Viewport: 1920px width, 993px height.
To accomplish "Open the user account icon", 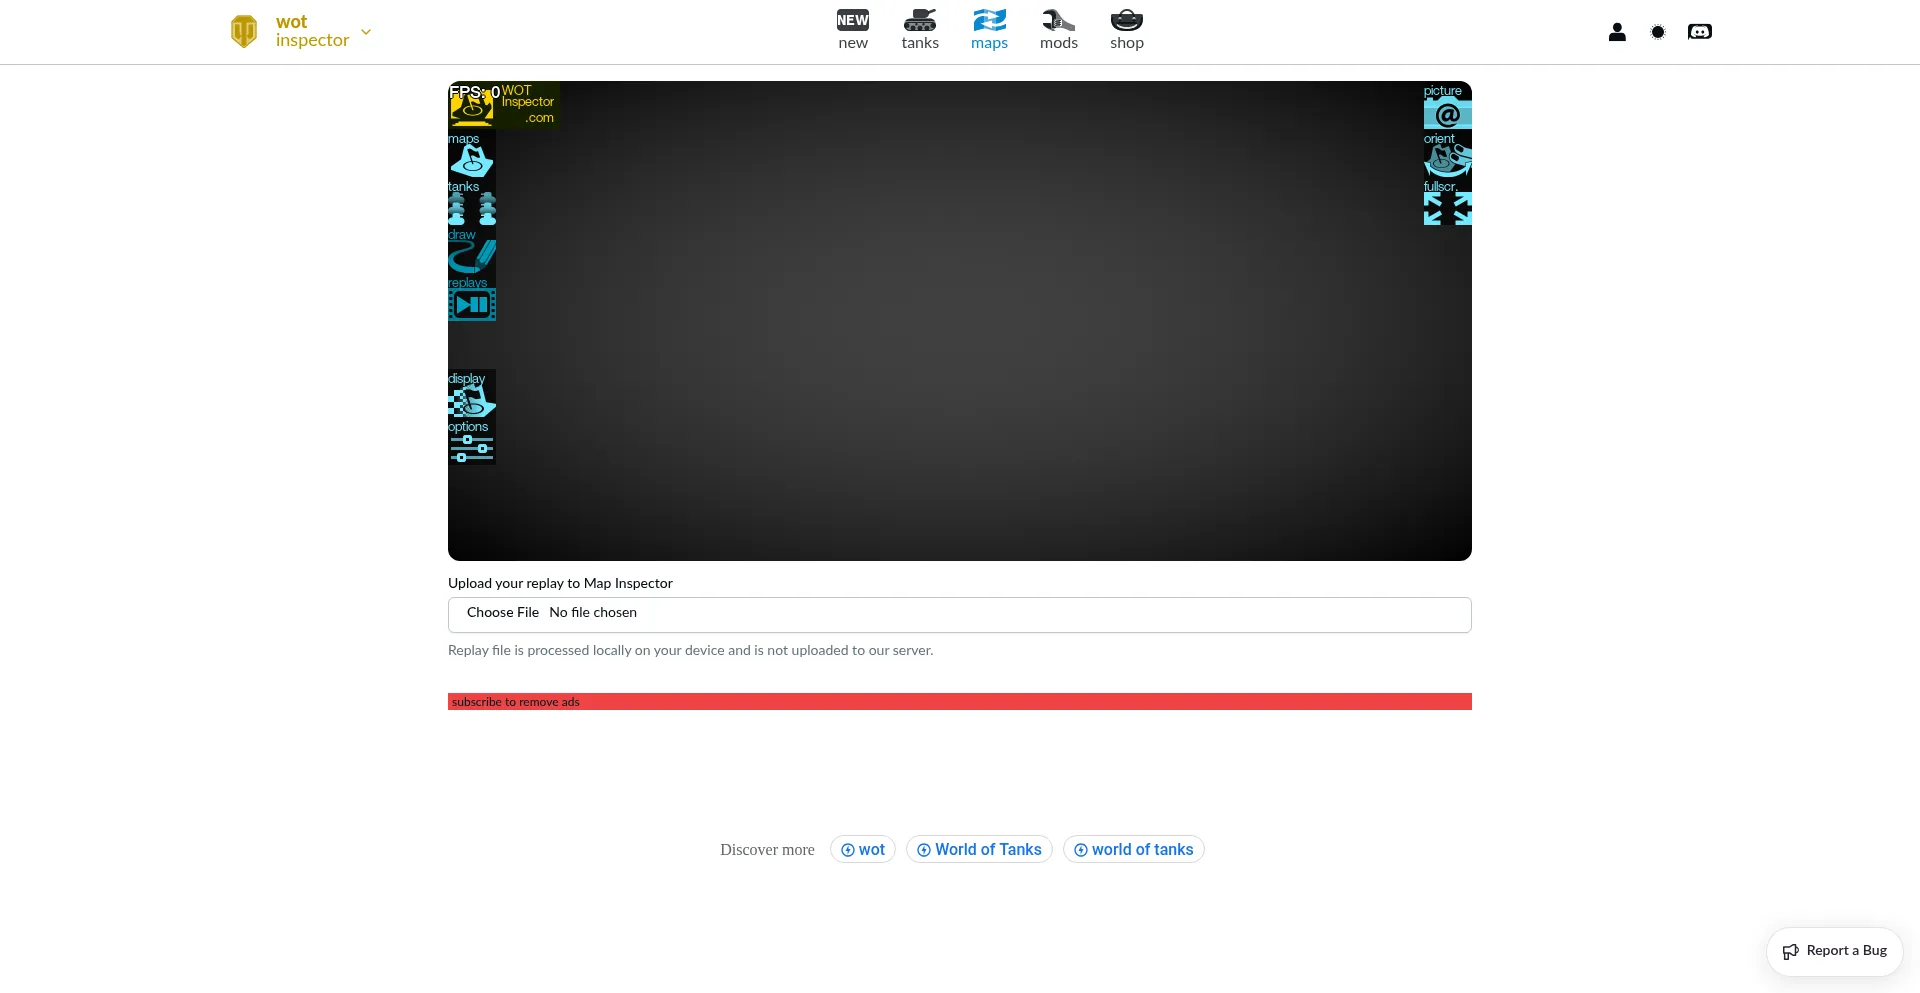I will [x=1617, y=32].
